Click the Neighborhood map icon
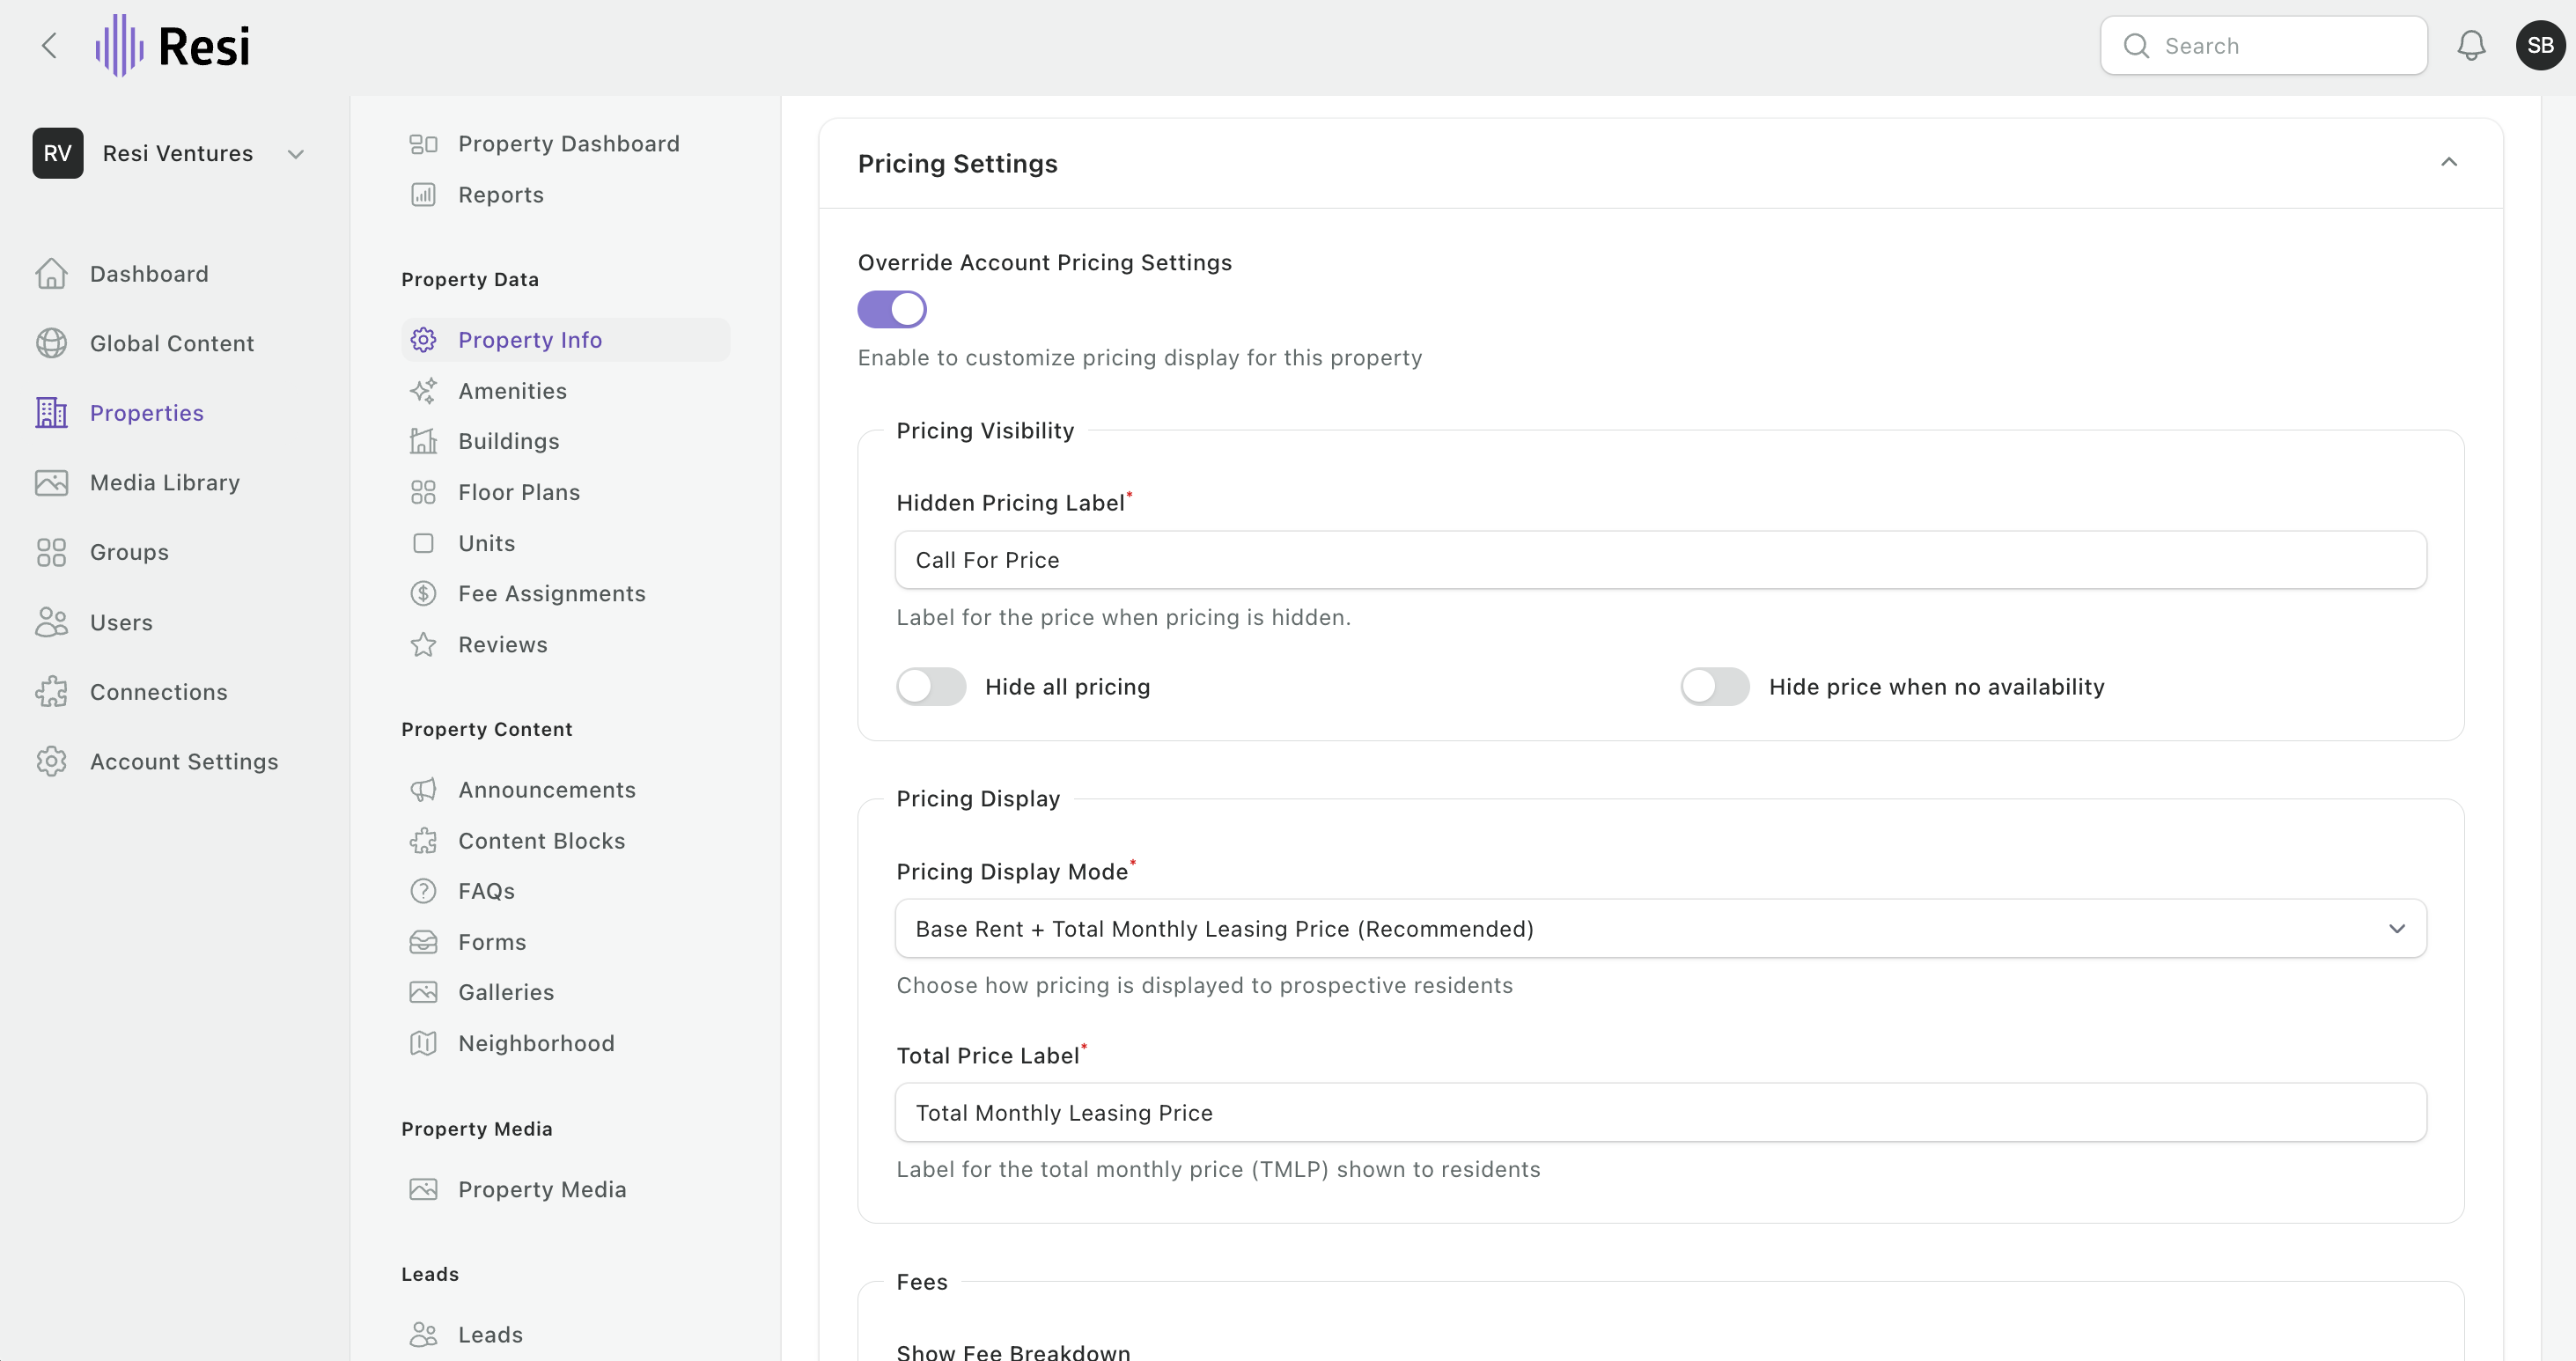Image resolution: width=2576 pixels, height=1361 pixels. click(x=423, y=1043)
